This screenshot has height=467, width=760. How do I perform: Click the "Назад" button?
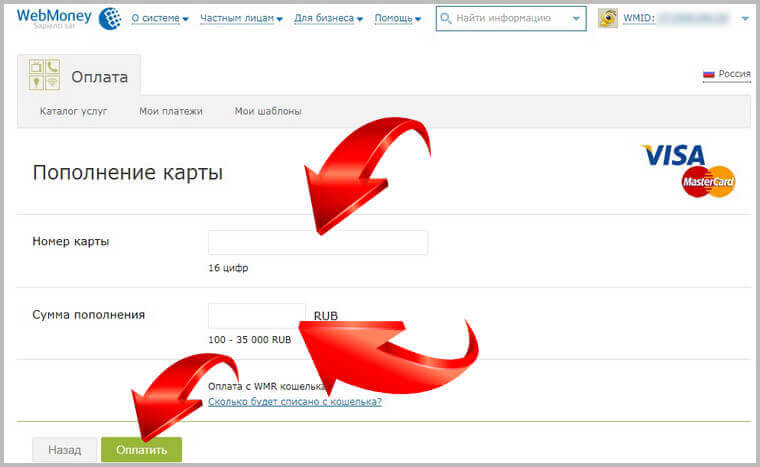coord(65,450)
